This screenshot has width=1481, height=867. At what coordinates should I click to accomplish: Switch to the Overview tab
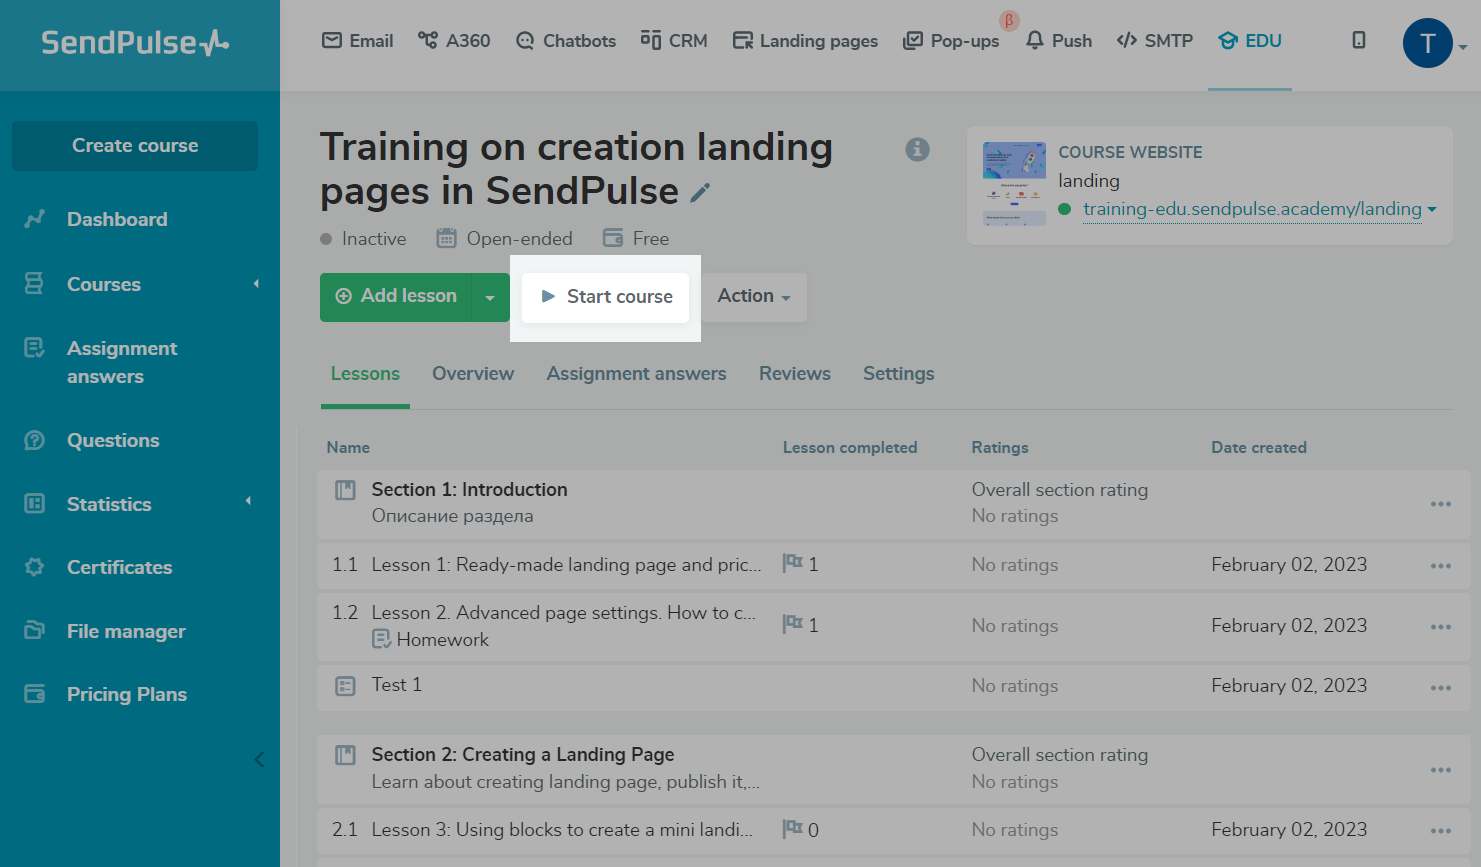473,374
